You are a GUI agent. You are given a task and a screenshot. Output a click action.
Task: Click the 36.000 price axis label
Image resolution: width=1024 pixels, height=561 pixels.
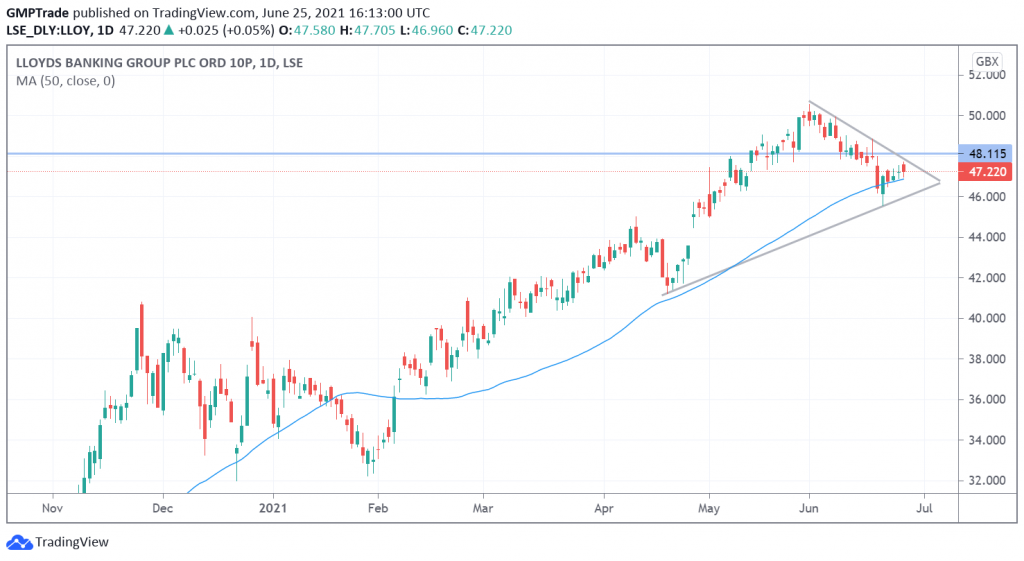pos(987,399)
